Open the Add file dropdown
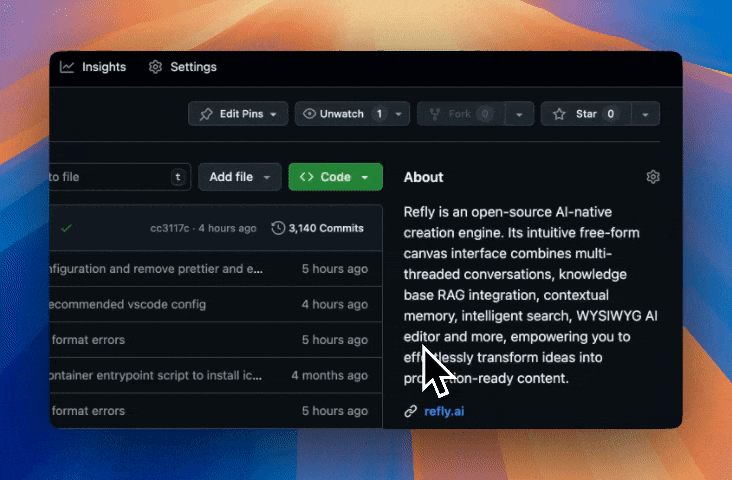Viewport: 732px width, 480px height. click(240, 177)
